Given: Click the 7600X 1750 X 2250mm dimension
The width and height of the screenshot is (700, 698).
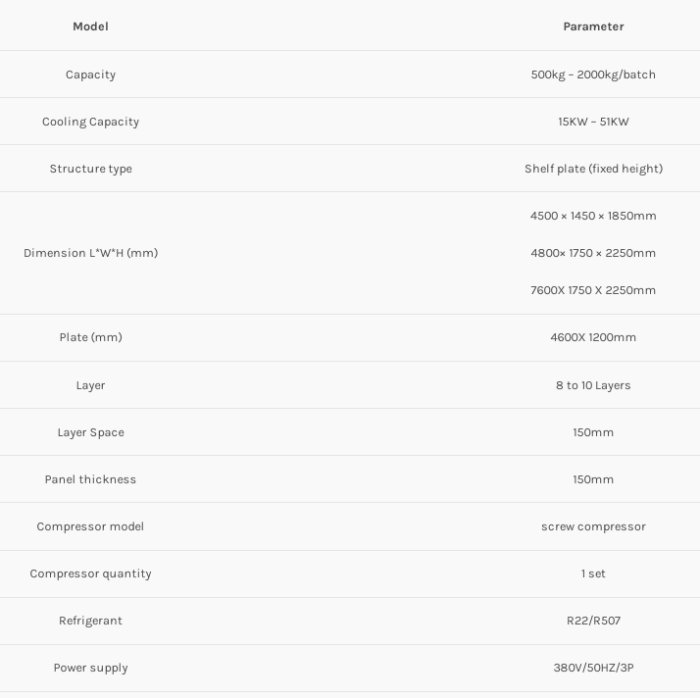Looking at the screenshot, I should (593, 291).
